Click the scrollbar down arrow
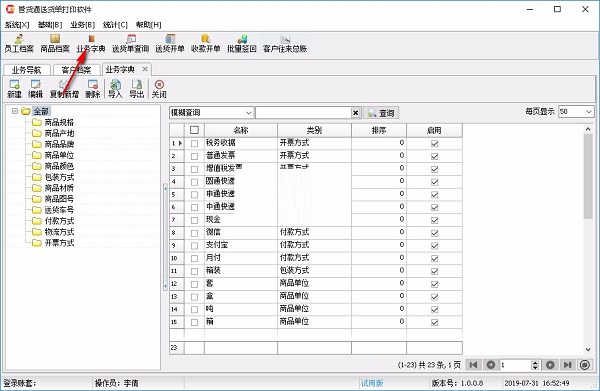The image size is (600, 391). pyautogui.click(x=588, y=349)
